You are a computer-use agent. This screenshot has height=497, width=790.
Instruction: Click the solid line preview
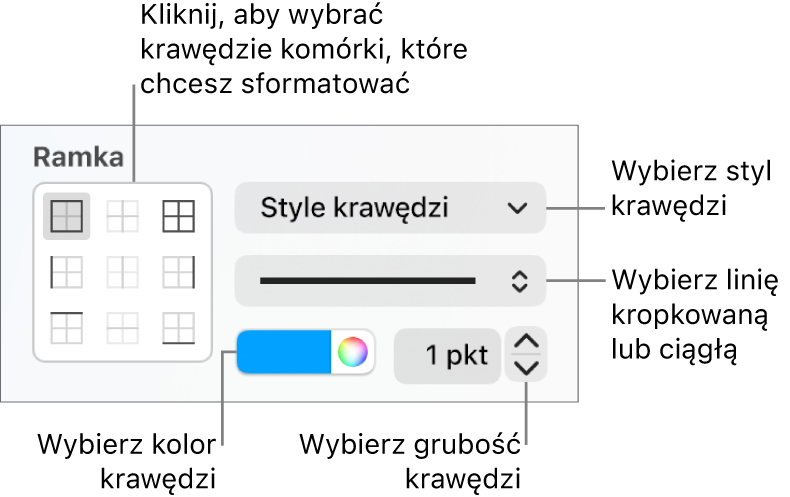368,281
